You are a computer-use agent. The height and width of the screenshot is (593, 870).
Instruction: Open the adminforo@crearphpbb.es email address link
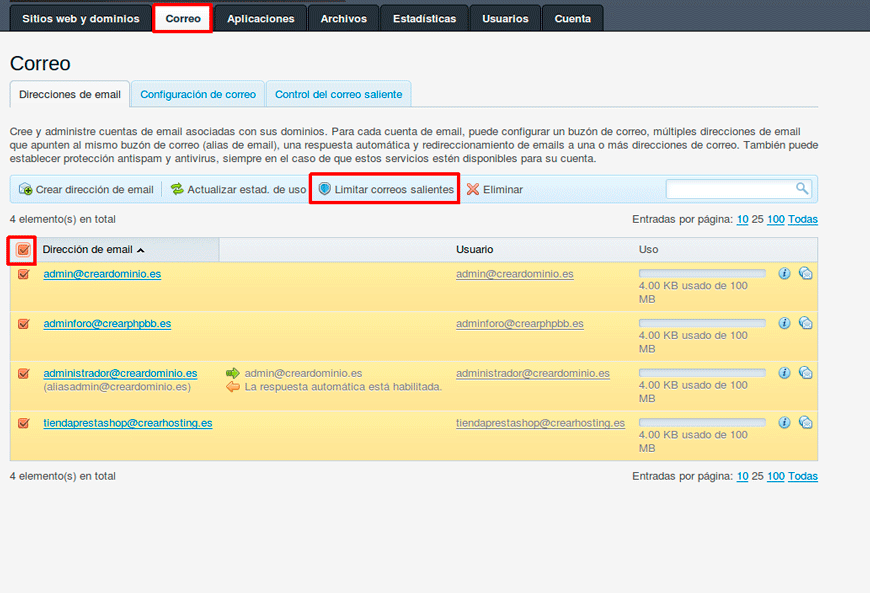pyautogui.click(x=107, y=323)
